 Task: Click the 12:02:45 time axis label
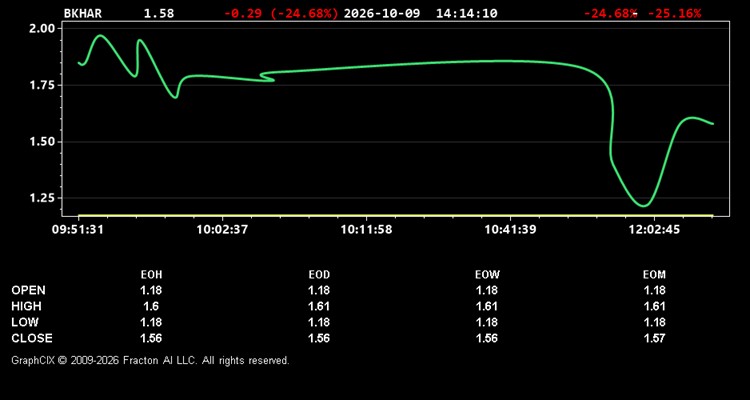653,229
